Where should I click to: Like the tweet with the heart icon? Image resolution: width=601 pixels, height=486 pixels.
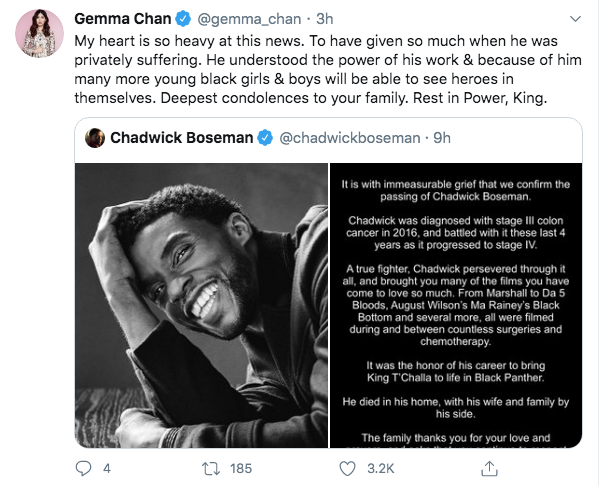point(348,468)
